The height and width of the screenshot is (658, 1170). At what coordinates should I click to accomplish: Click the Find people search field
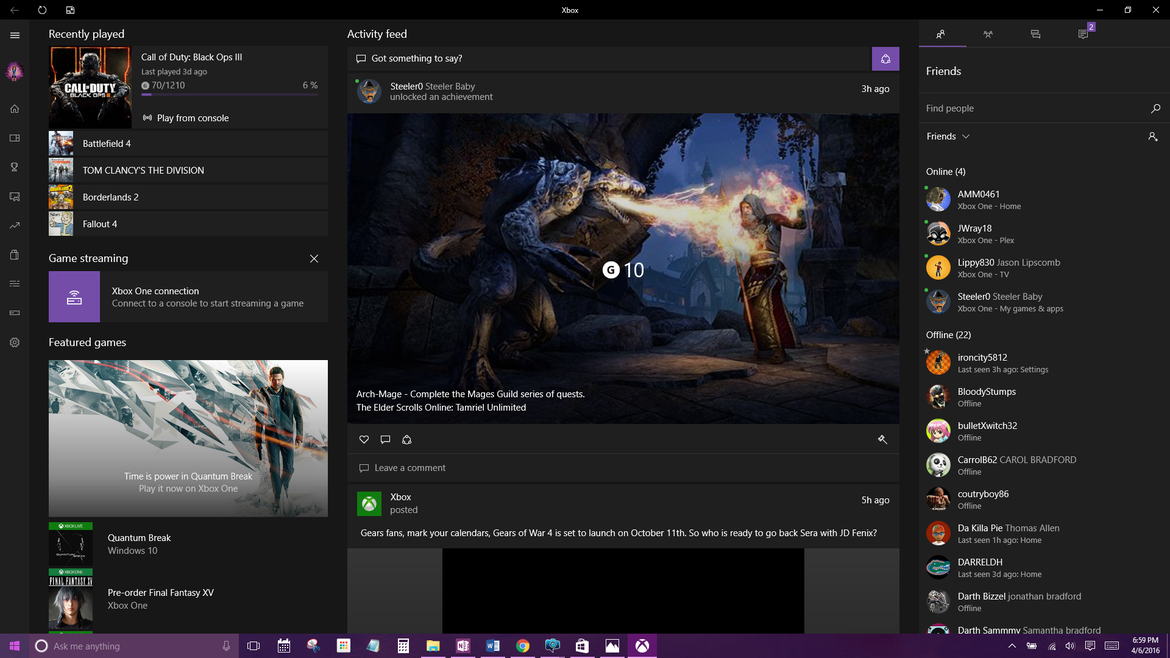pos(1040,107)
